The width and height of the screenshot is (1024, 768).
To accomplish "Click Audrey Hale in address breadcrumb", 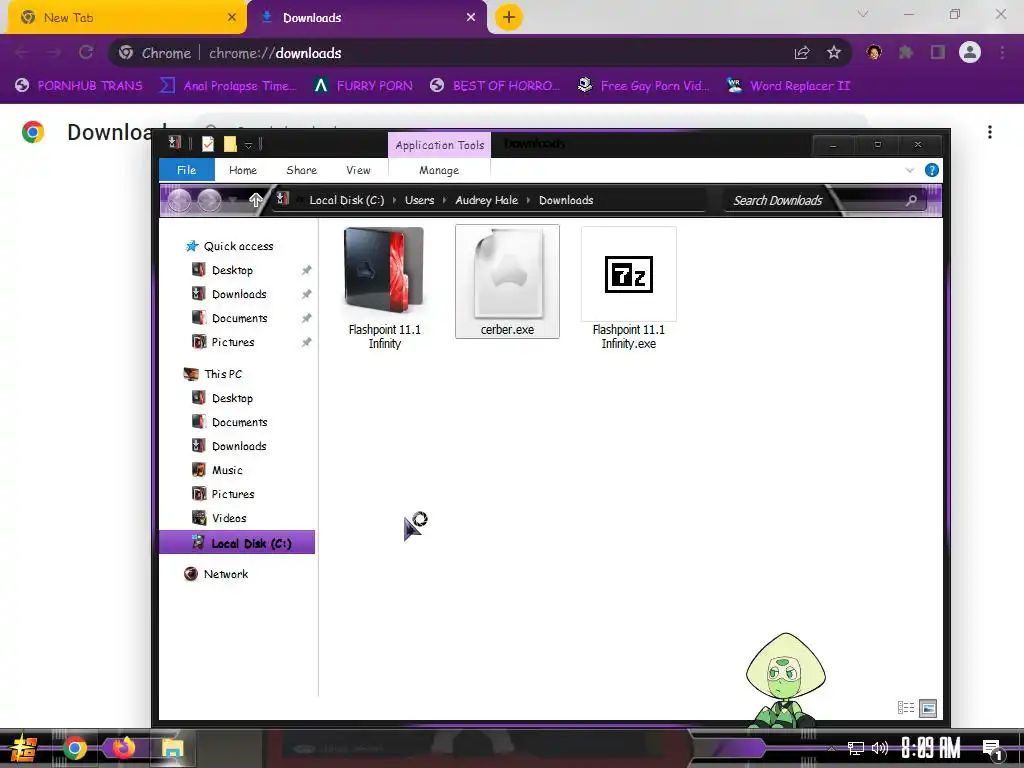I will pyautogui.click(x=487, y=200).
